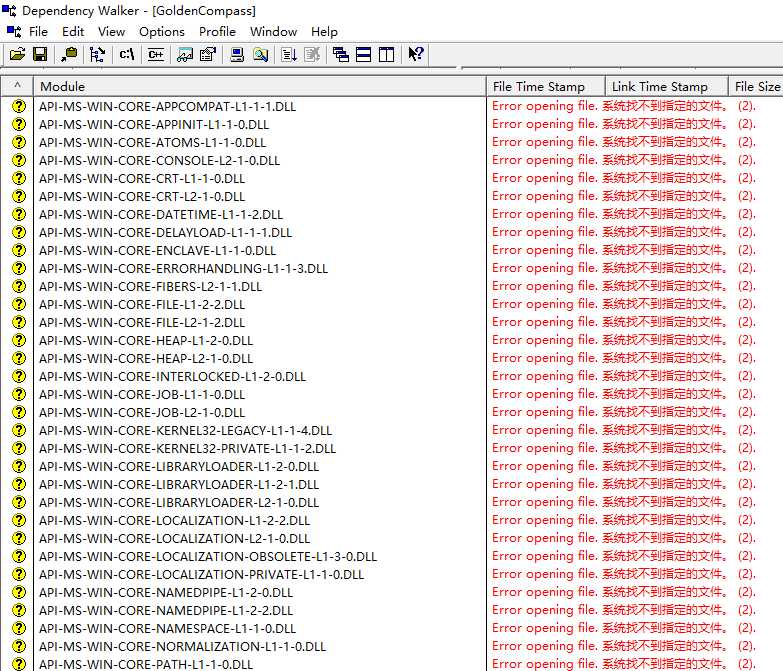Open the Options menu
The height and width of the screenshot is (671, 783).
click(162, 31)
